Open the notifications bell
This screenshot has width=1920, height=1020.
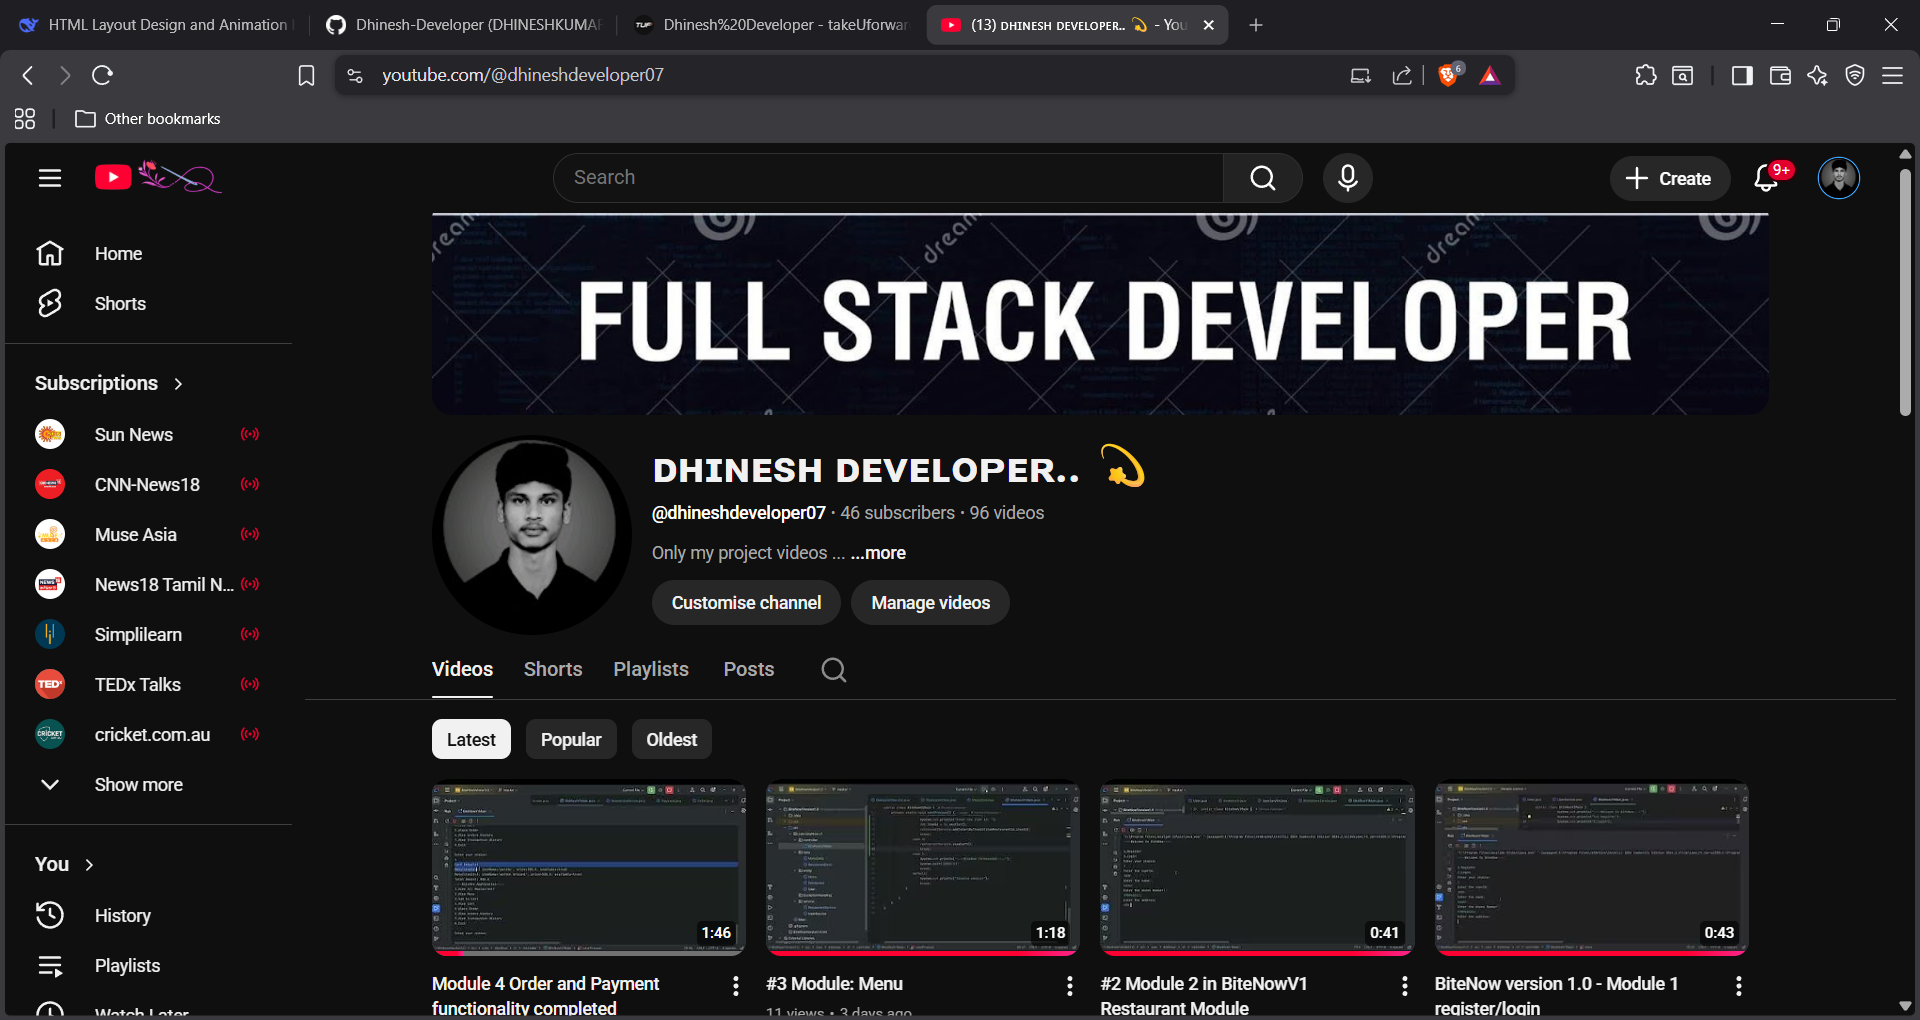1766,178
